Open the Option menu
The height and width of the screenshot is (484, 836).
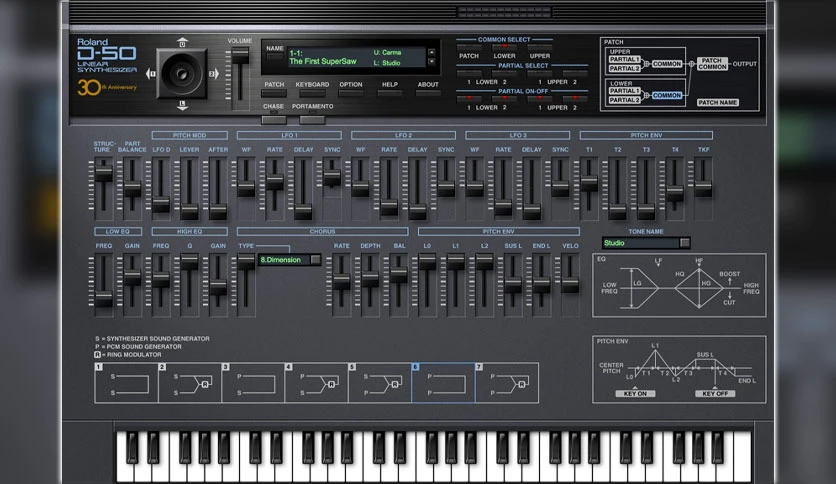point(351,93)
